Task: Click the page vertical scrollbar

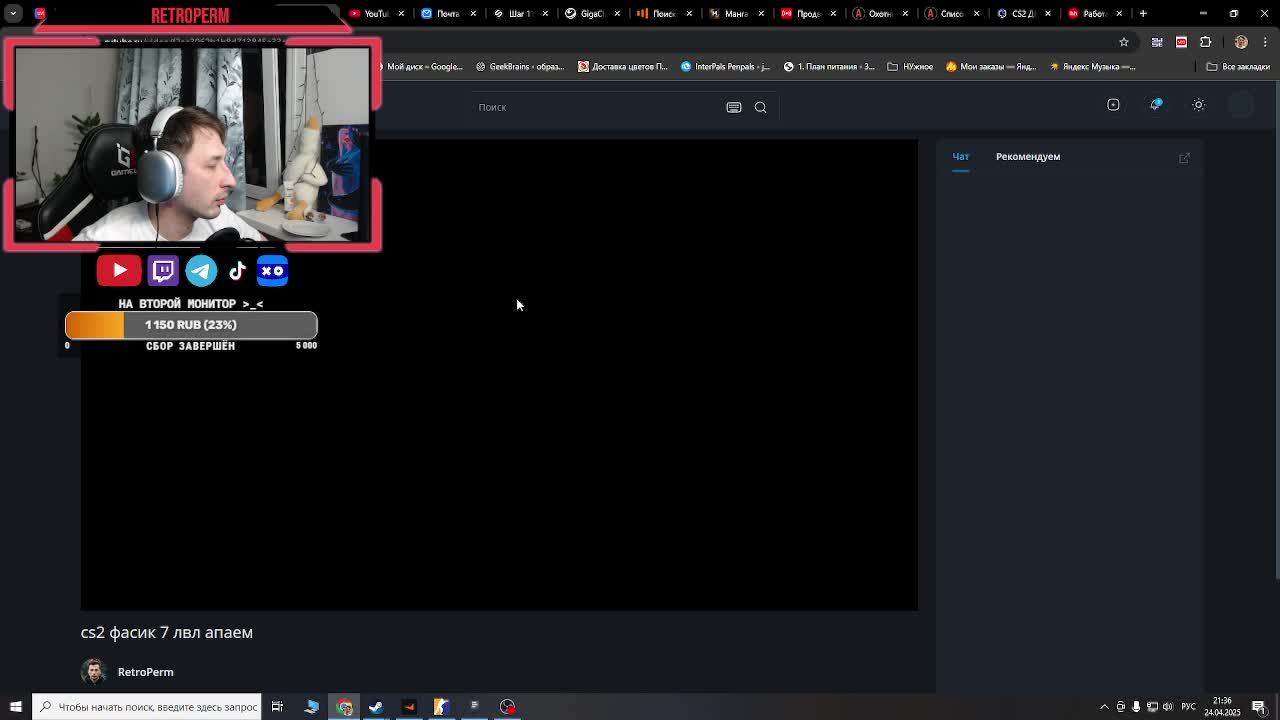Action: coord(1276,330)
